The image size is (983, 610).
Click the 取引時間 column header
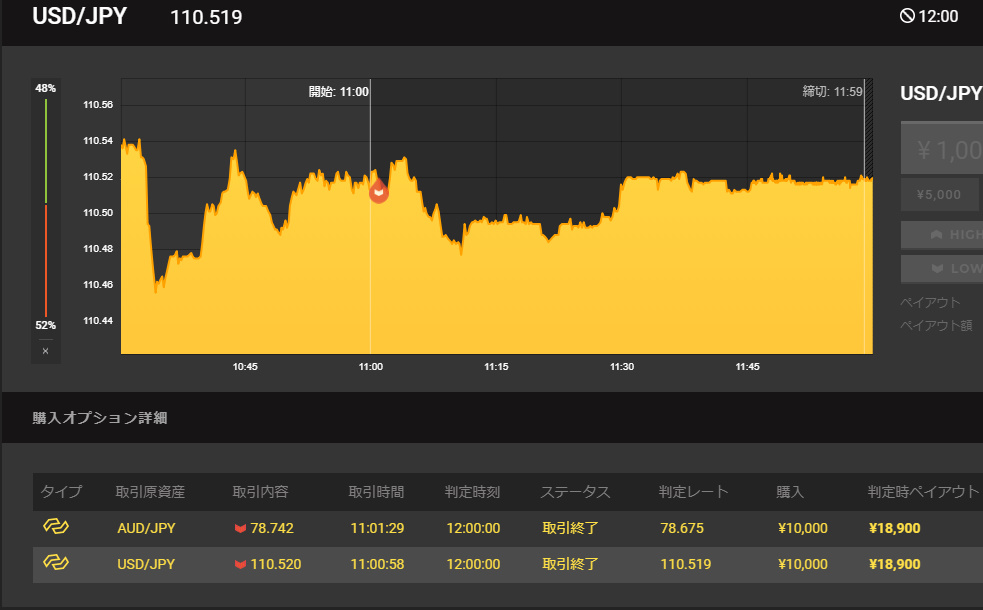point(376,492)
